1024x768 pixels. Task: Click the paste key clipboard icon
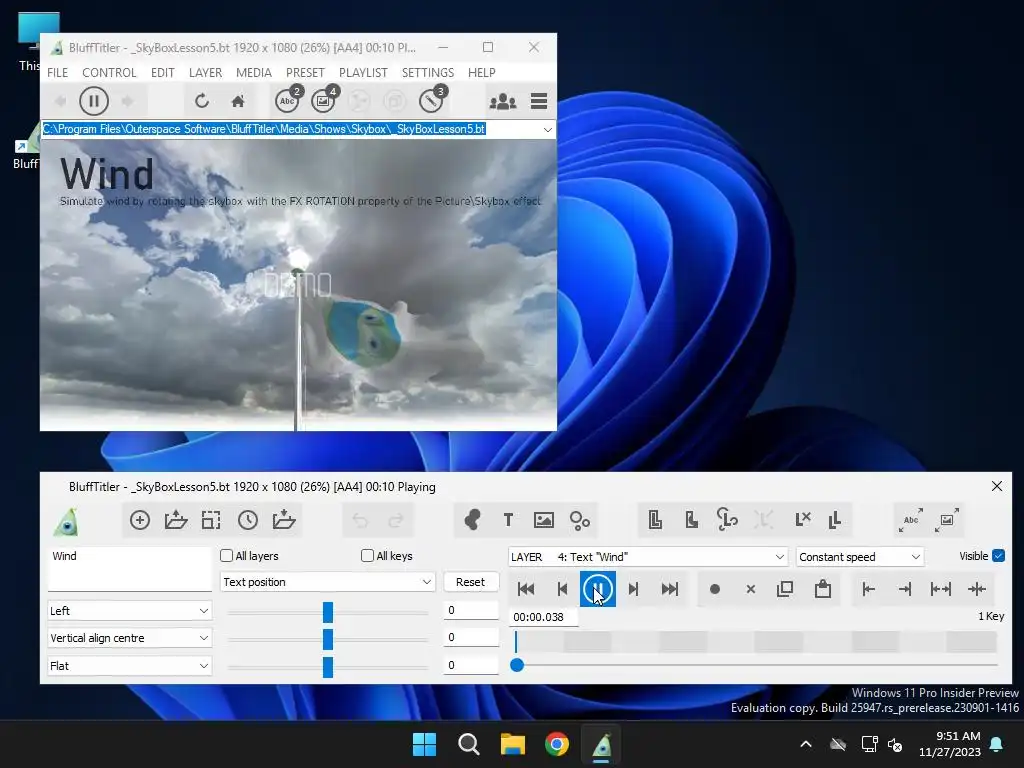[x=823, y=589]
